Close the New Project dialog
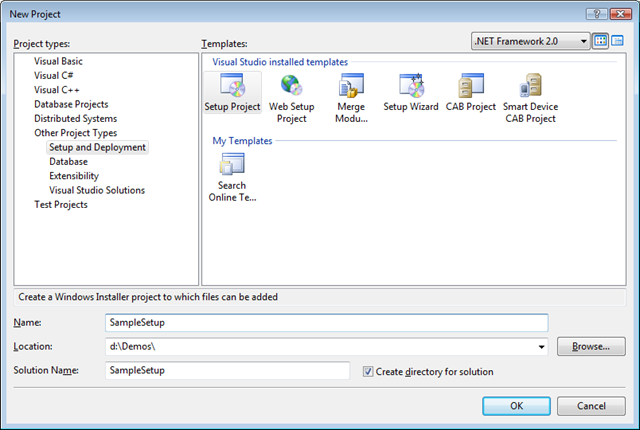640x430 pixels. pos(621,14)
